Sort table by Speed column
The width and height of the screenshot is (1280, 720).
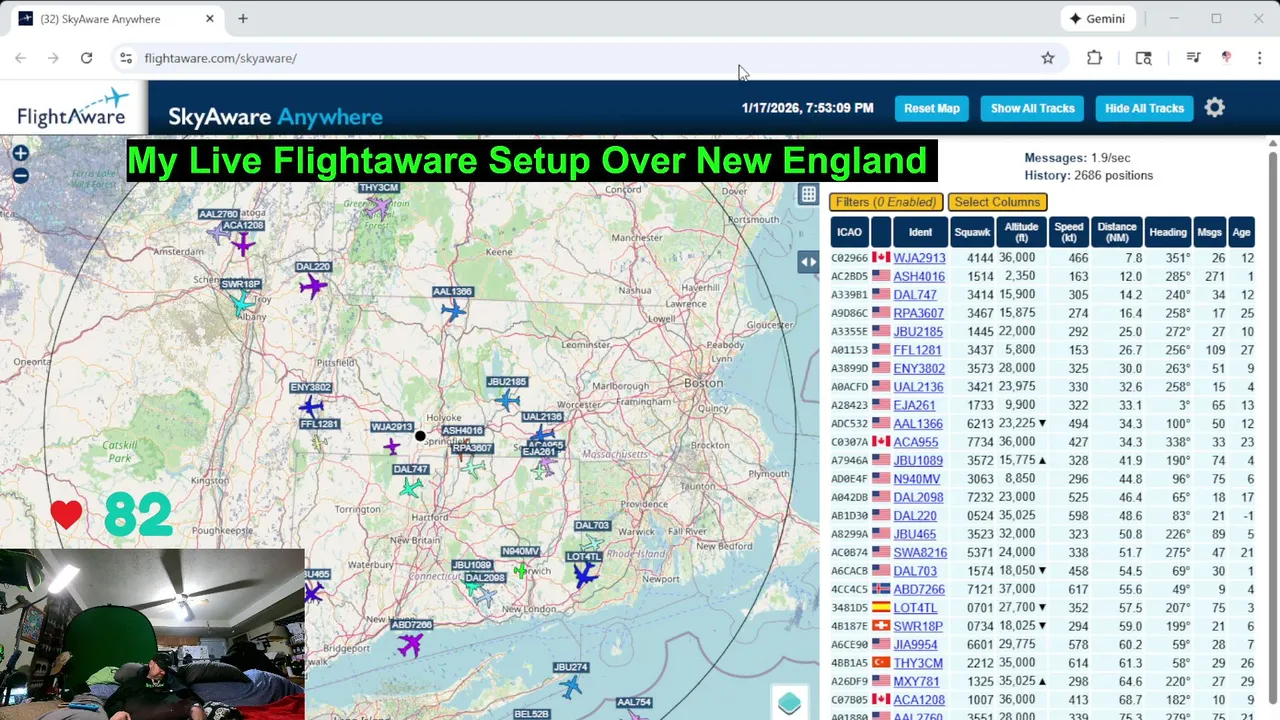point(1069,232)
